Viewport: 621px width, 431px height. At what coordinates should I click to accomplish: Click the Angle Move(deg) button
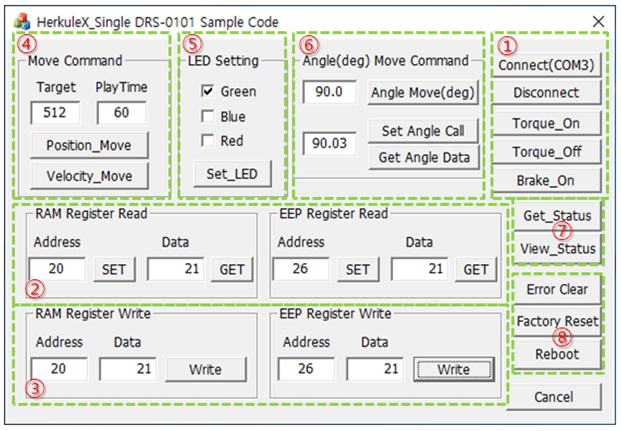click(423, 93)
